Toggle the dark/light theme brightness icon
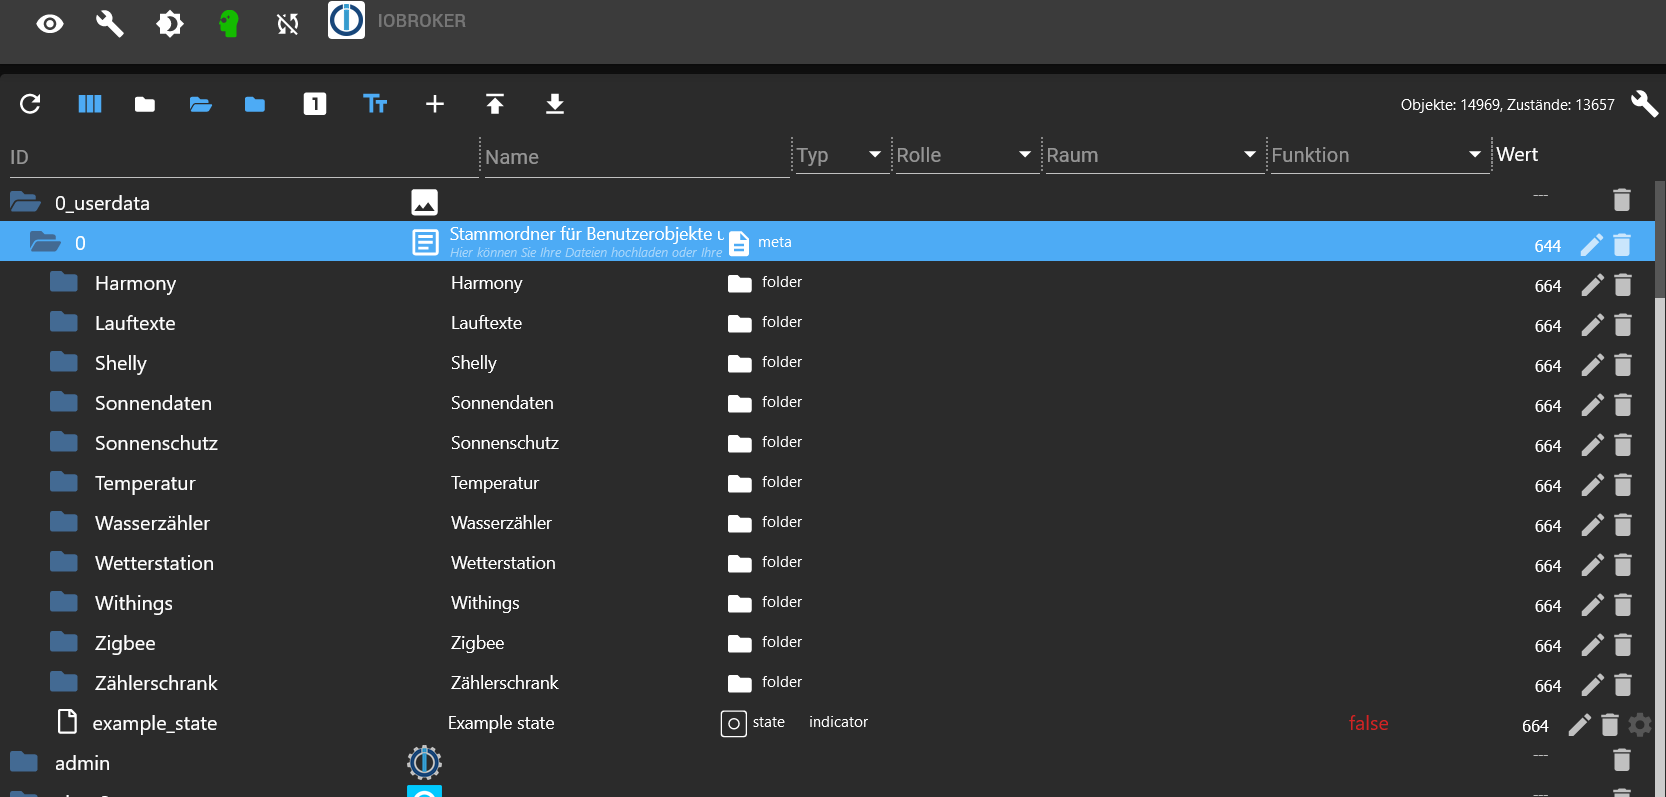 click(170, 23)
